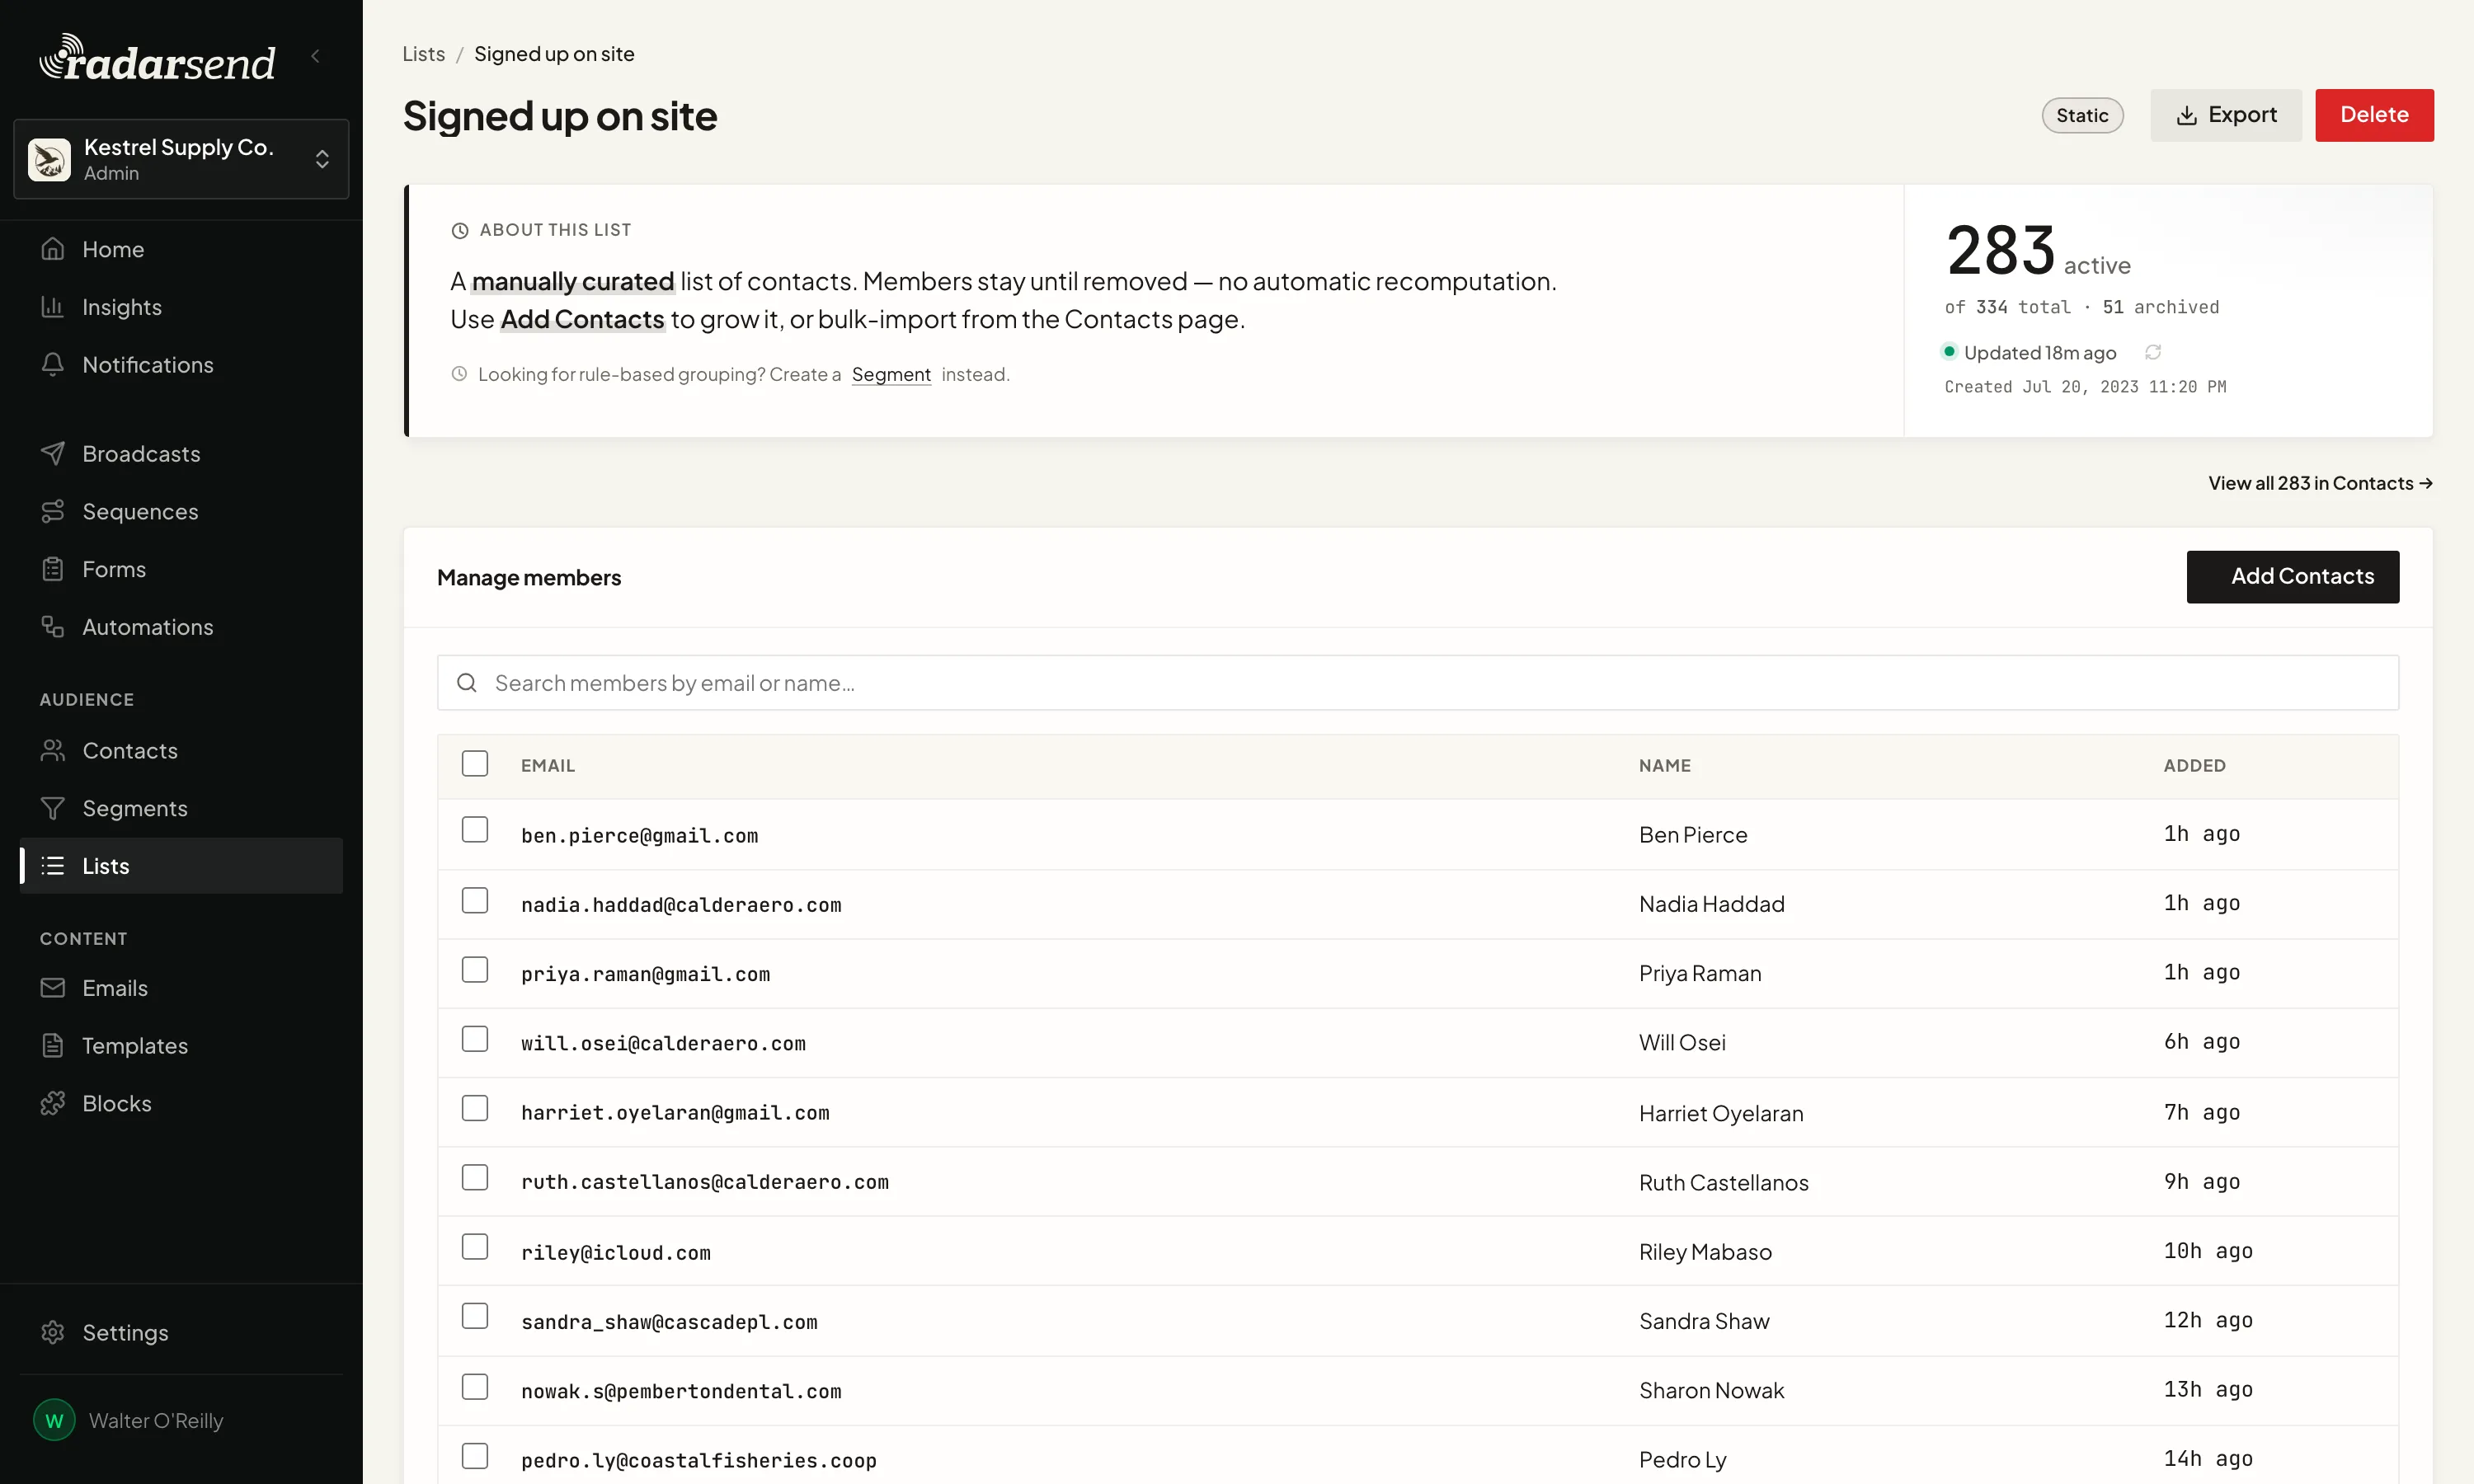The image size is (2474, 1484).
Task: Click the Pedro Ly name cell
Action: [x=1682, y=1460]
